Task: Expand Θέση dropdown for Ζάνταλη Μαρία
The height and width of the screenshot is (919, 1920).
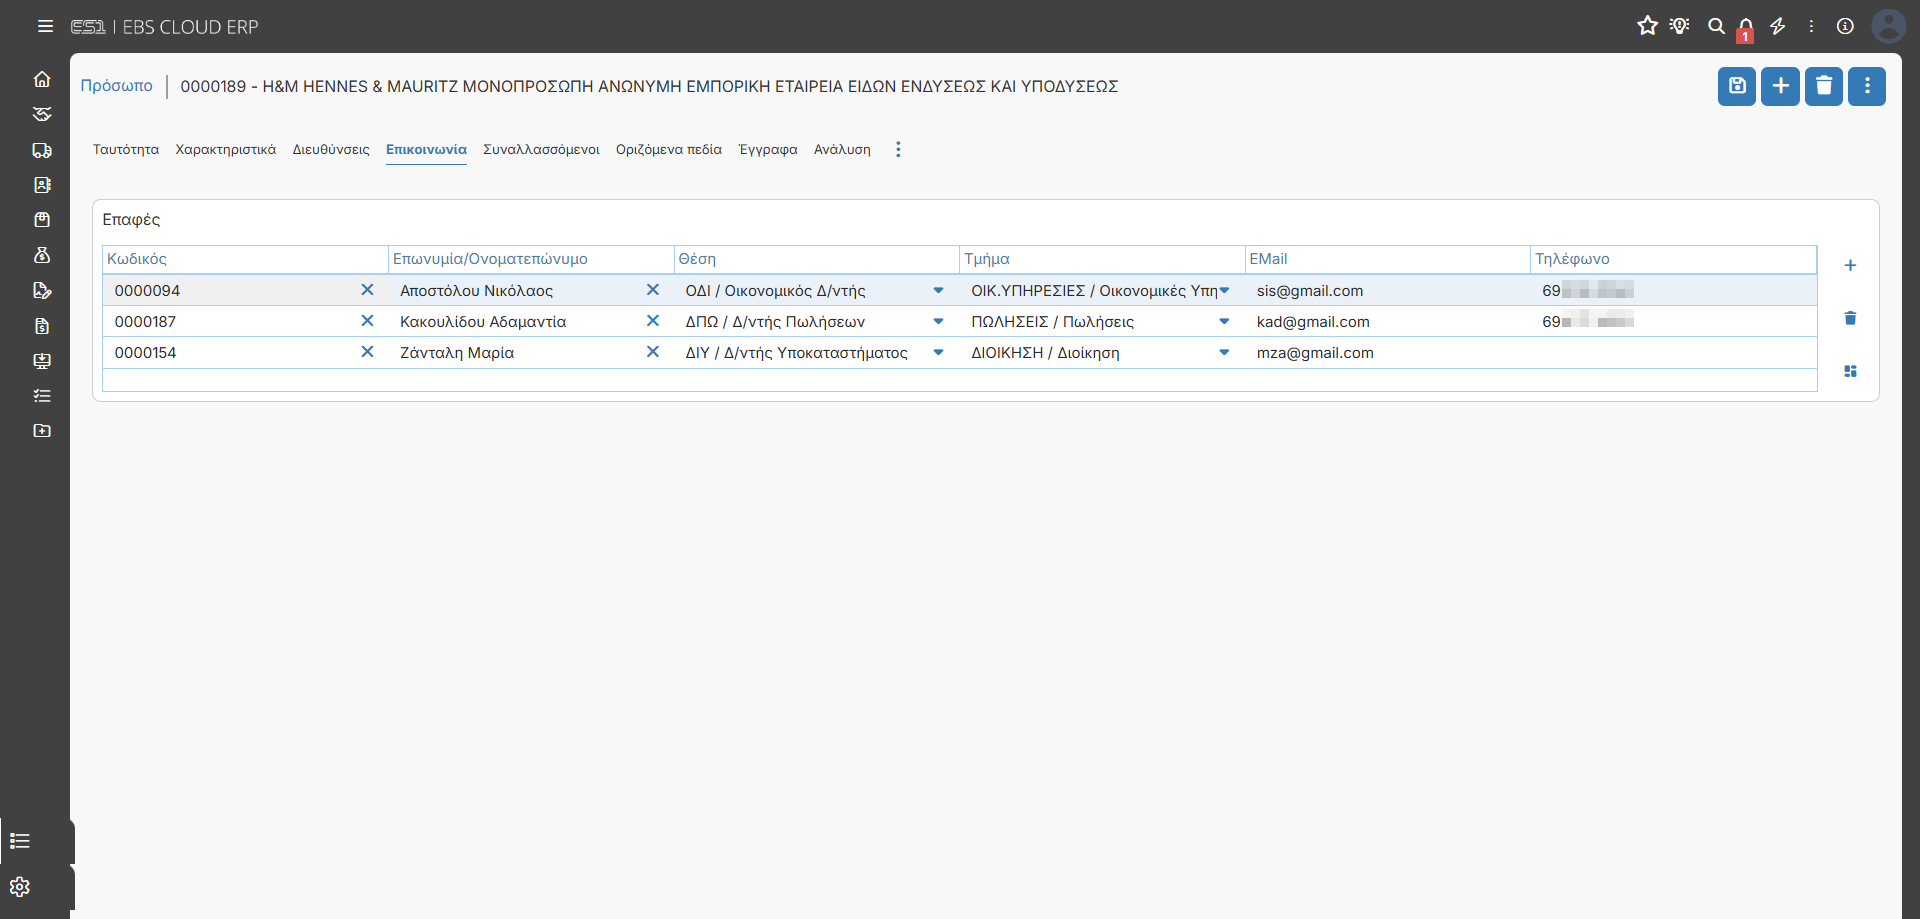Action: point(938,353)
